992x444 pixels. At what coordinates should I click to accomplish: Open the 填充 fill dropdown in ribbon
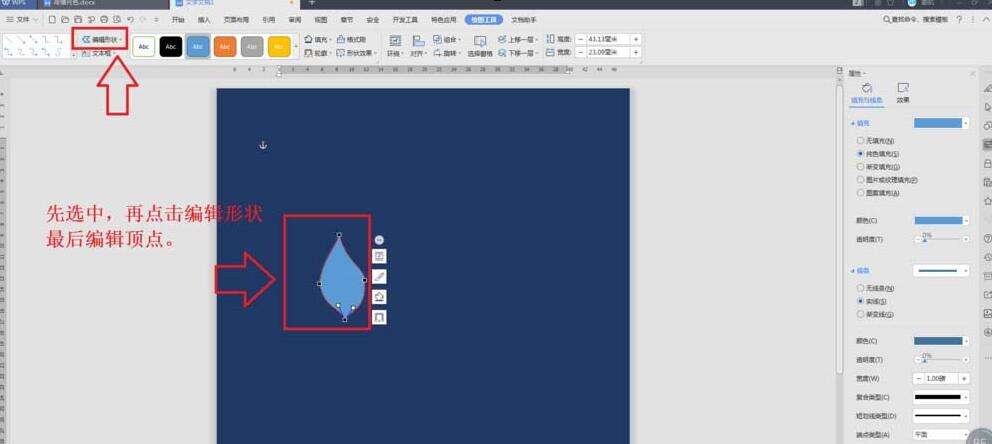click(318, 39)
